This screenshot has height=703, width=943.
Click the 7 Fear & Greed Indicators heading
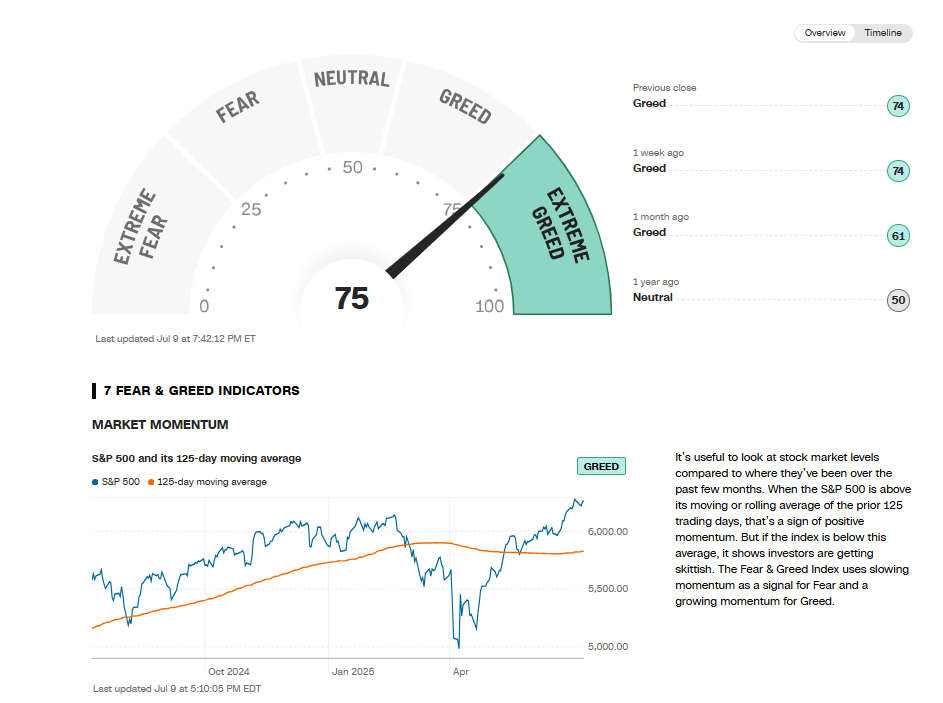click(x=201, y=391)
